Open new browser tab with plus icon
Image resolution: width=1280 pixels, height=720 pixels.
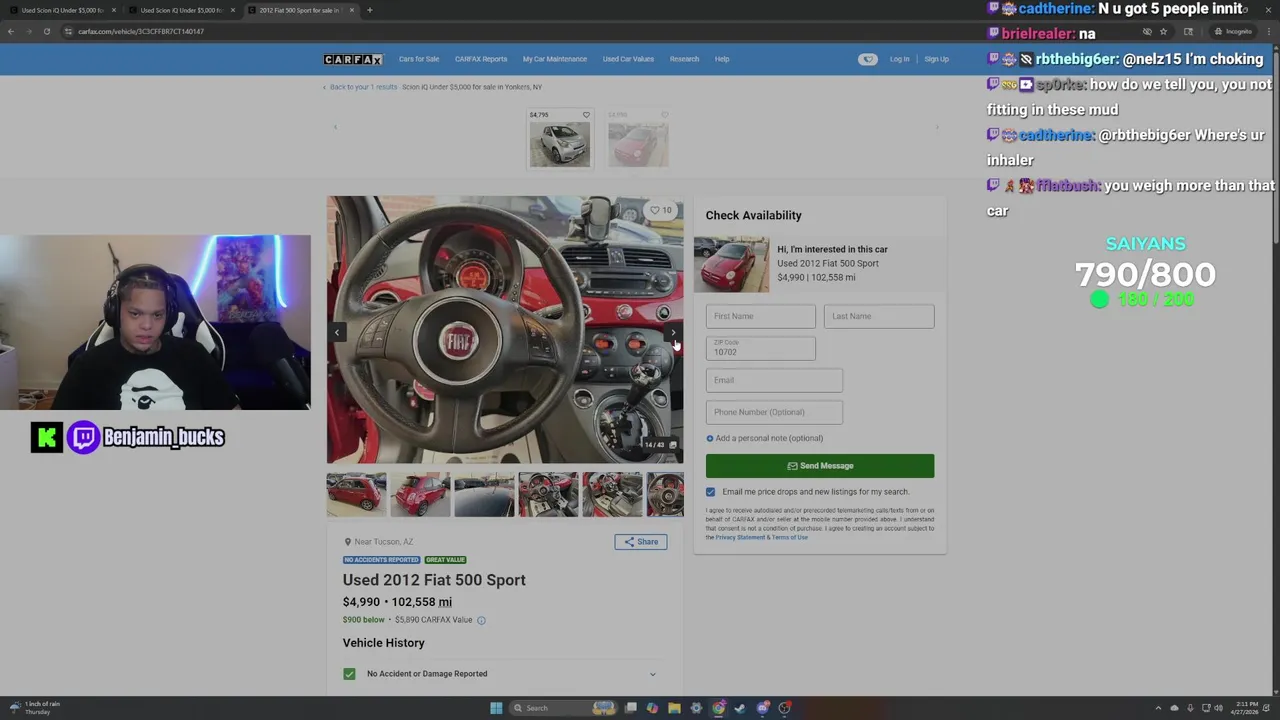[369, 10]
